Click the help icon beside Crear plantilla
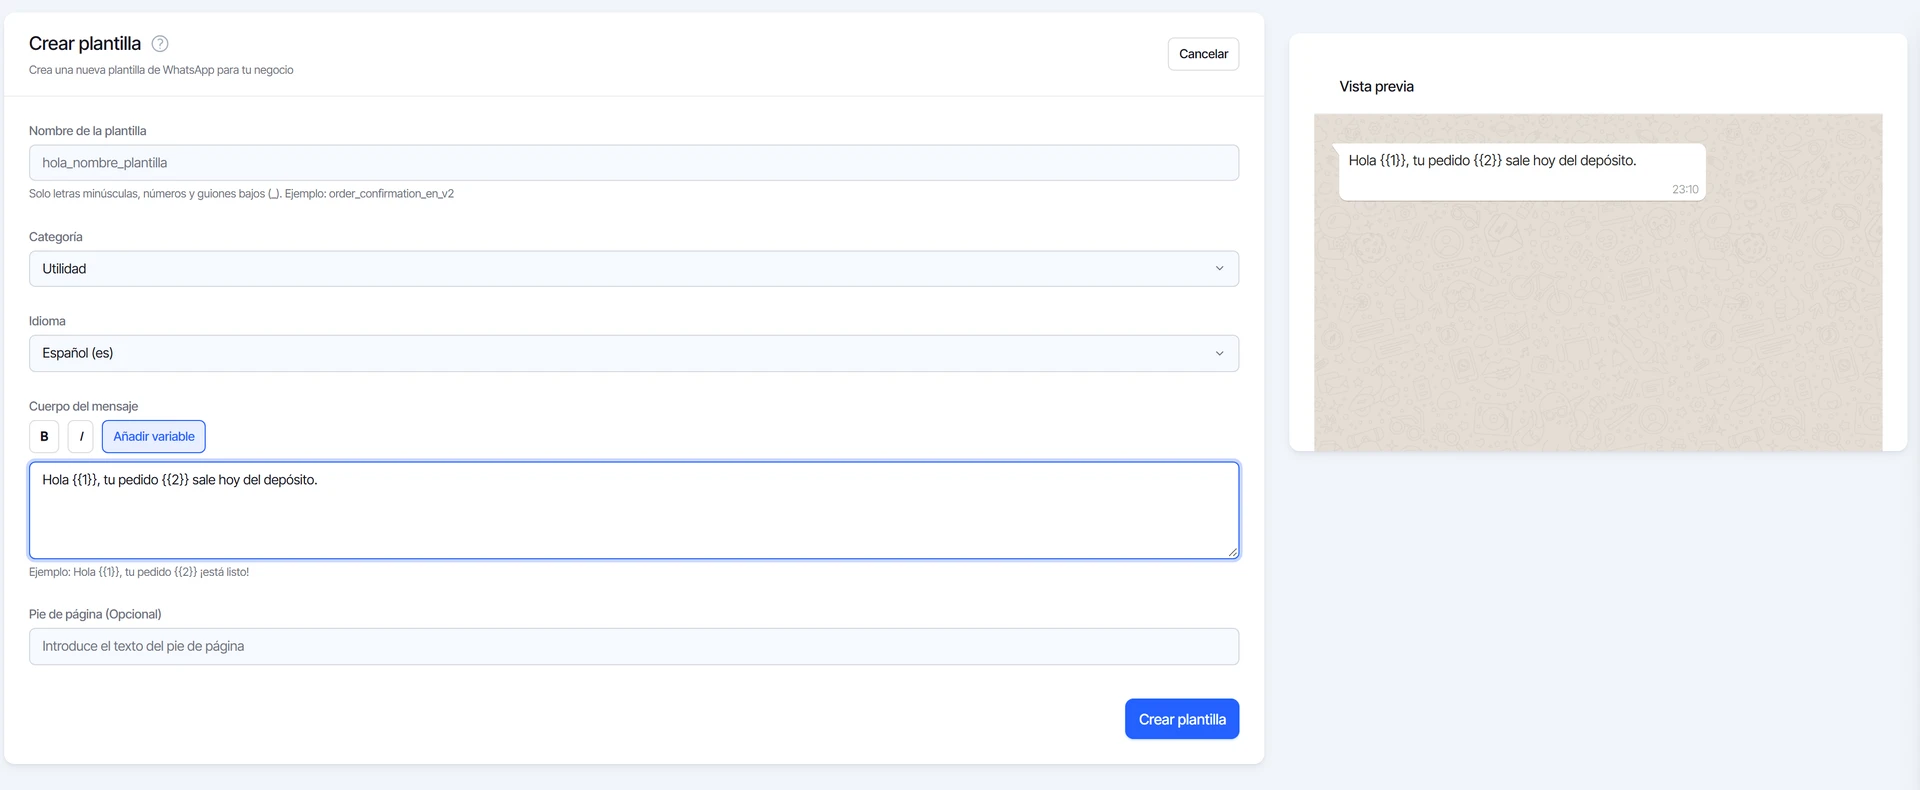Image resolution: width=1920 pixels, height=790 pixels. pyautogui.click(x=160, y=43)
